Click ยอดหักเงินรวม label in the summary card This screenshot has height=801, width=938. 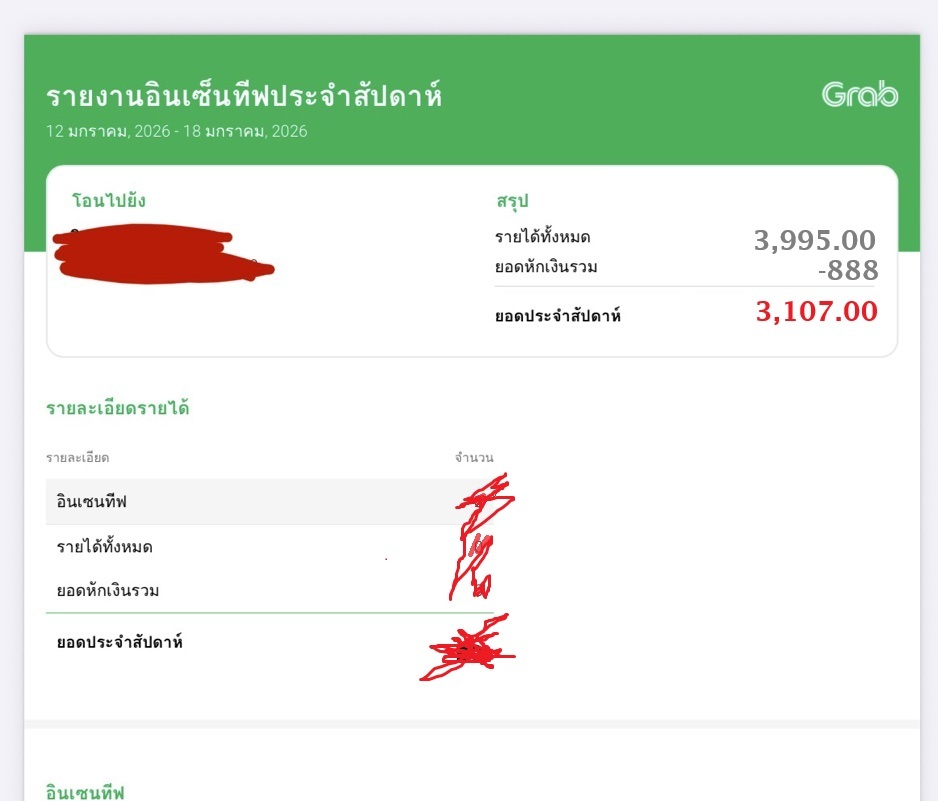(546, 266)
